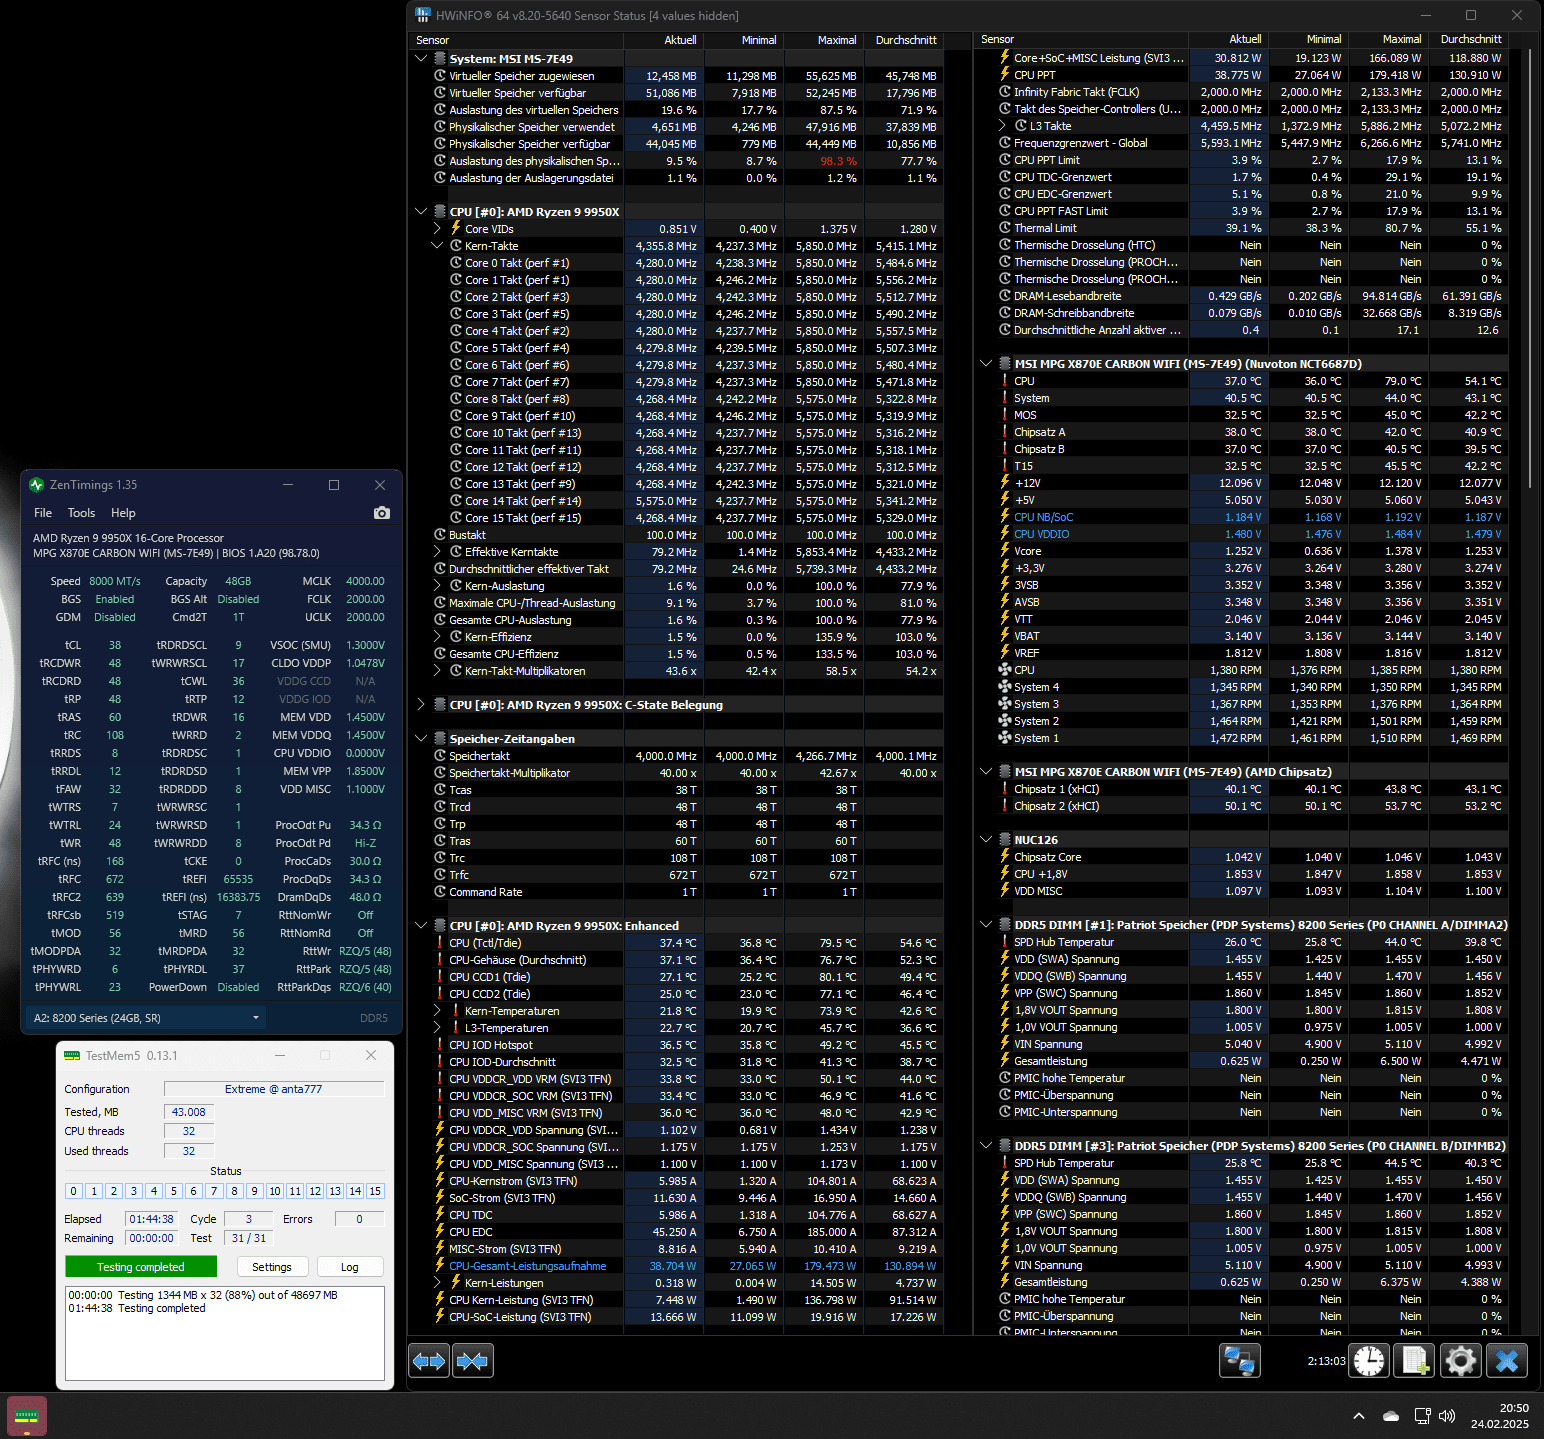This screenshot has height=1439, width=1544.
Task: Take screenshot with ZenTimings camera icon
Action: click(381, 513)
